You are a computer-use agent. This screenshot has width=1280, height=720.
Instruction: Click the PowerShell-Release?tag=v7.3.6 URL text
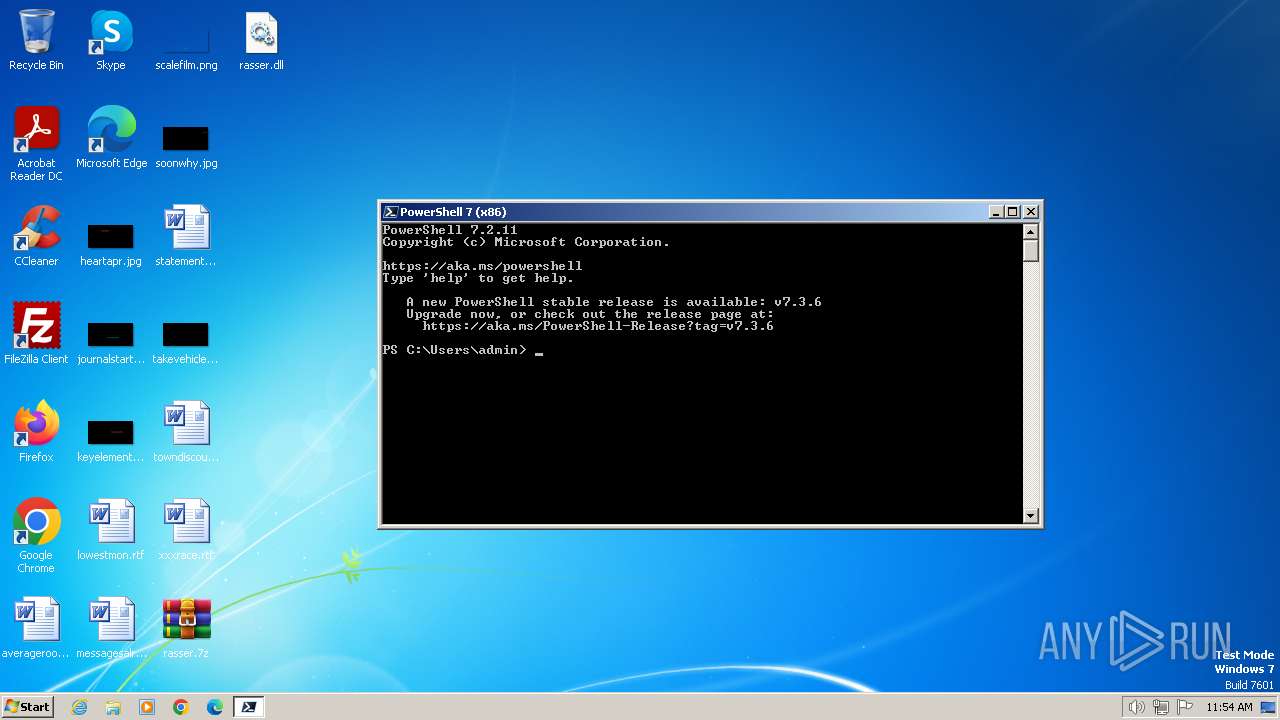point(598,326)
